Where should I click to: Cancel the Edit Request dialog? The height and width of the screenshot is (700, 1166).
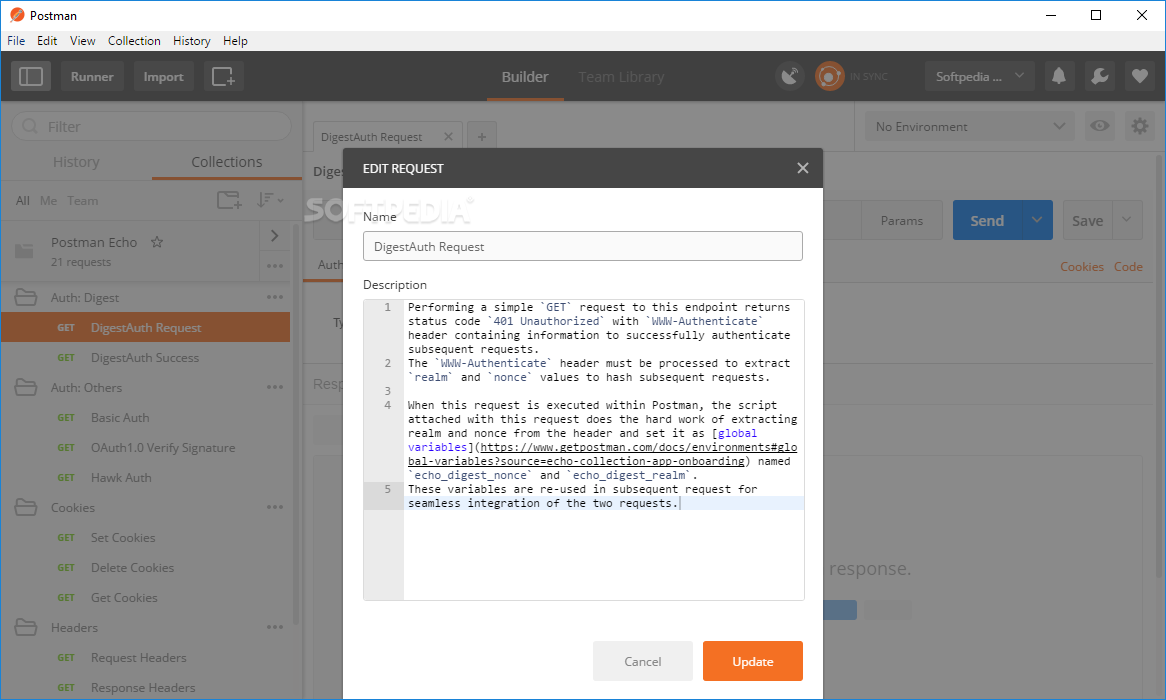(x=642, y=661)
